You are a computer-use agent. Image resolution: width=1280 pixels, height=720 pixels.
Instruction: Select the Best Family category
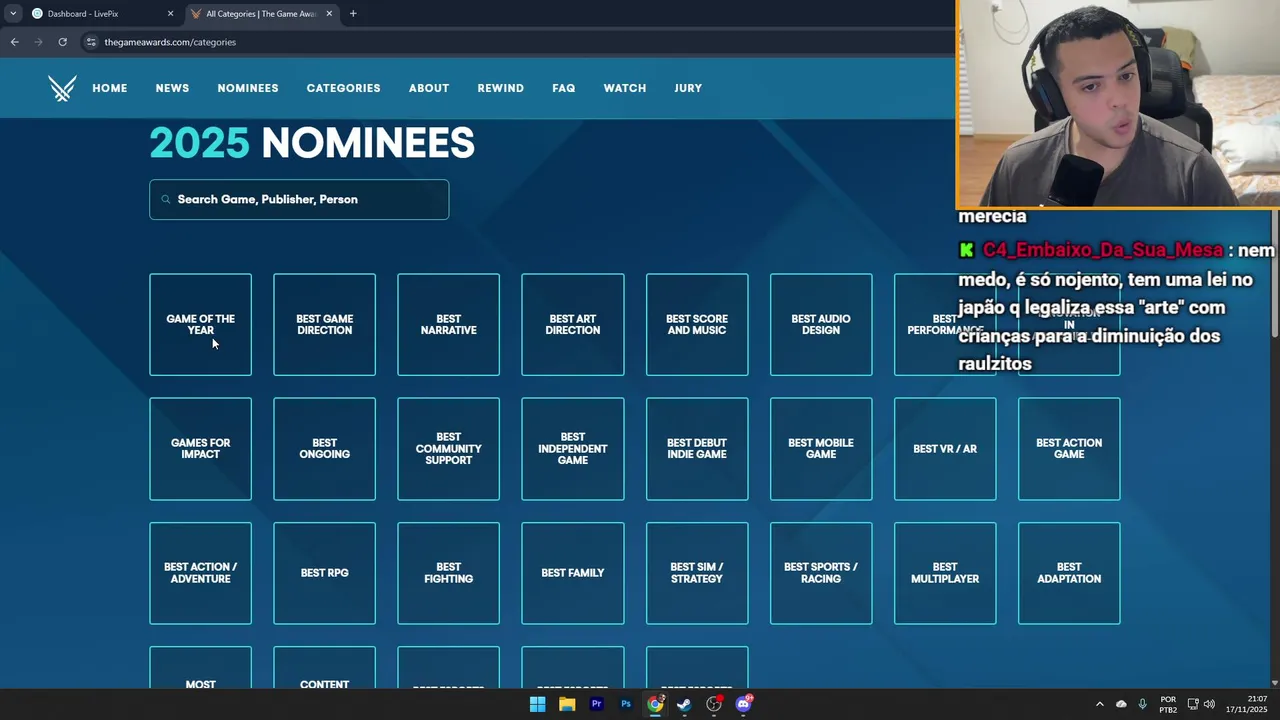tap(572, 573)
